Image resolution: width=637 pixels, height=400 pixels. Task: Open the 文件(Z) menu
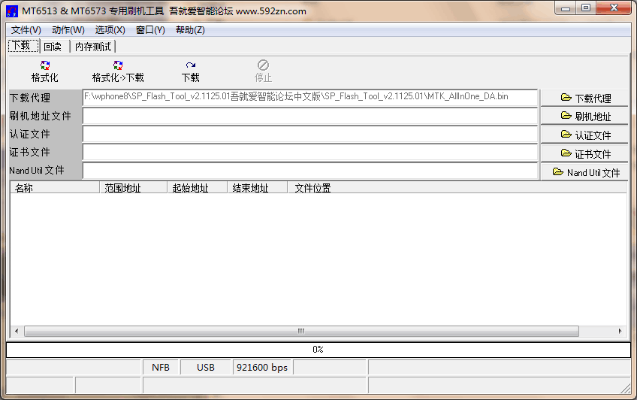25,30
